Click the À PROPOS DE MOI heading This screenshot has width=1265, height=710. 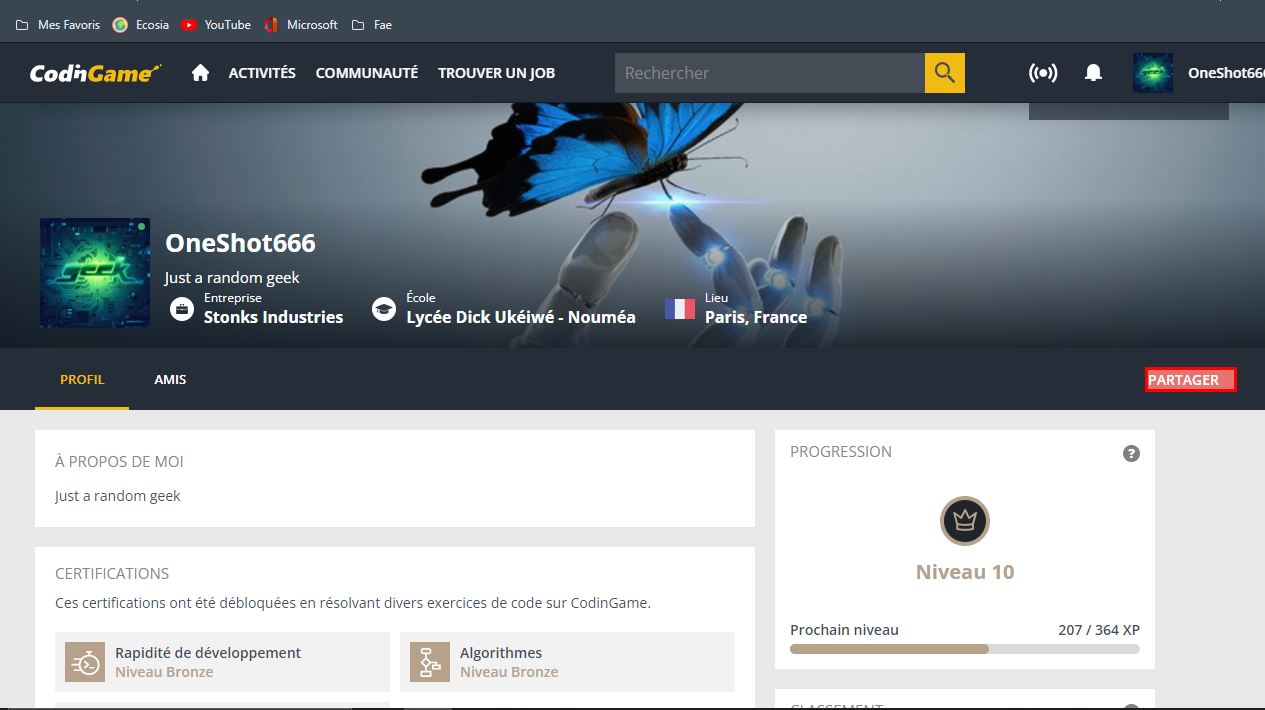pyautogui.click(x=119, y=462)
